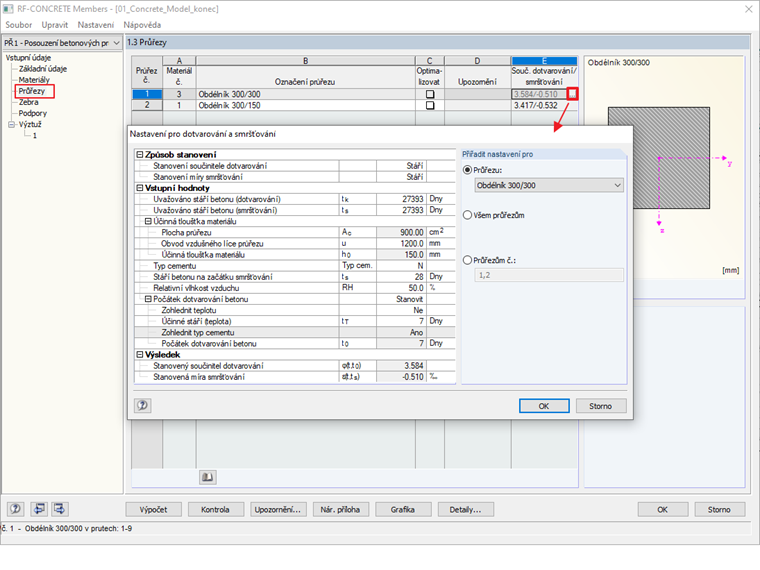760x570 pixels.
Task: Select row header 2 in cross-section table
Action: pyautogui.click(x=147, y=105)
